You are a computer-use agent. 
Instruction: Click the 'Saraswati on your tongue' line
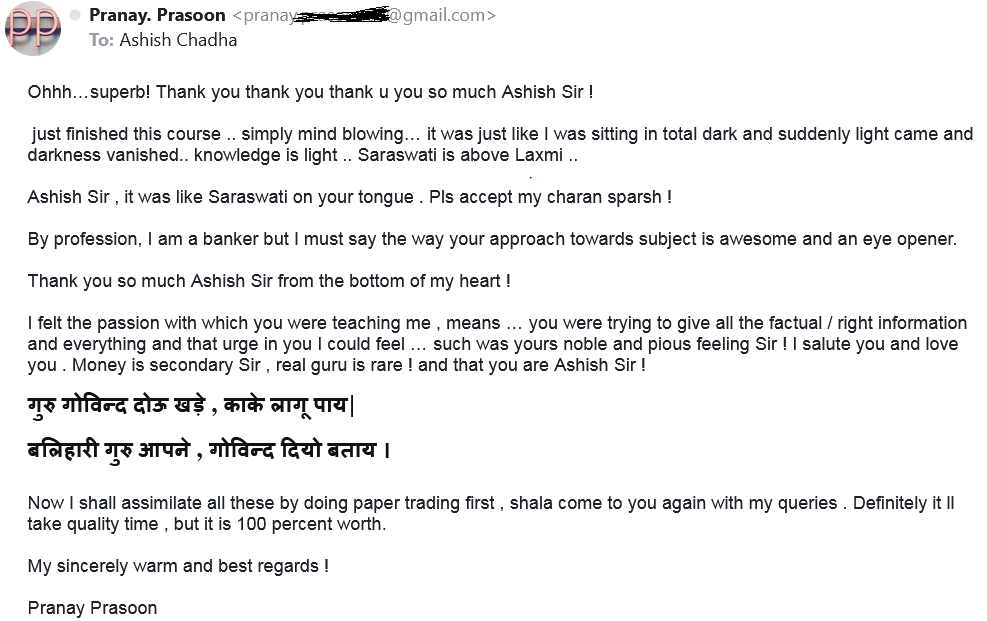[x=349, y=197]
